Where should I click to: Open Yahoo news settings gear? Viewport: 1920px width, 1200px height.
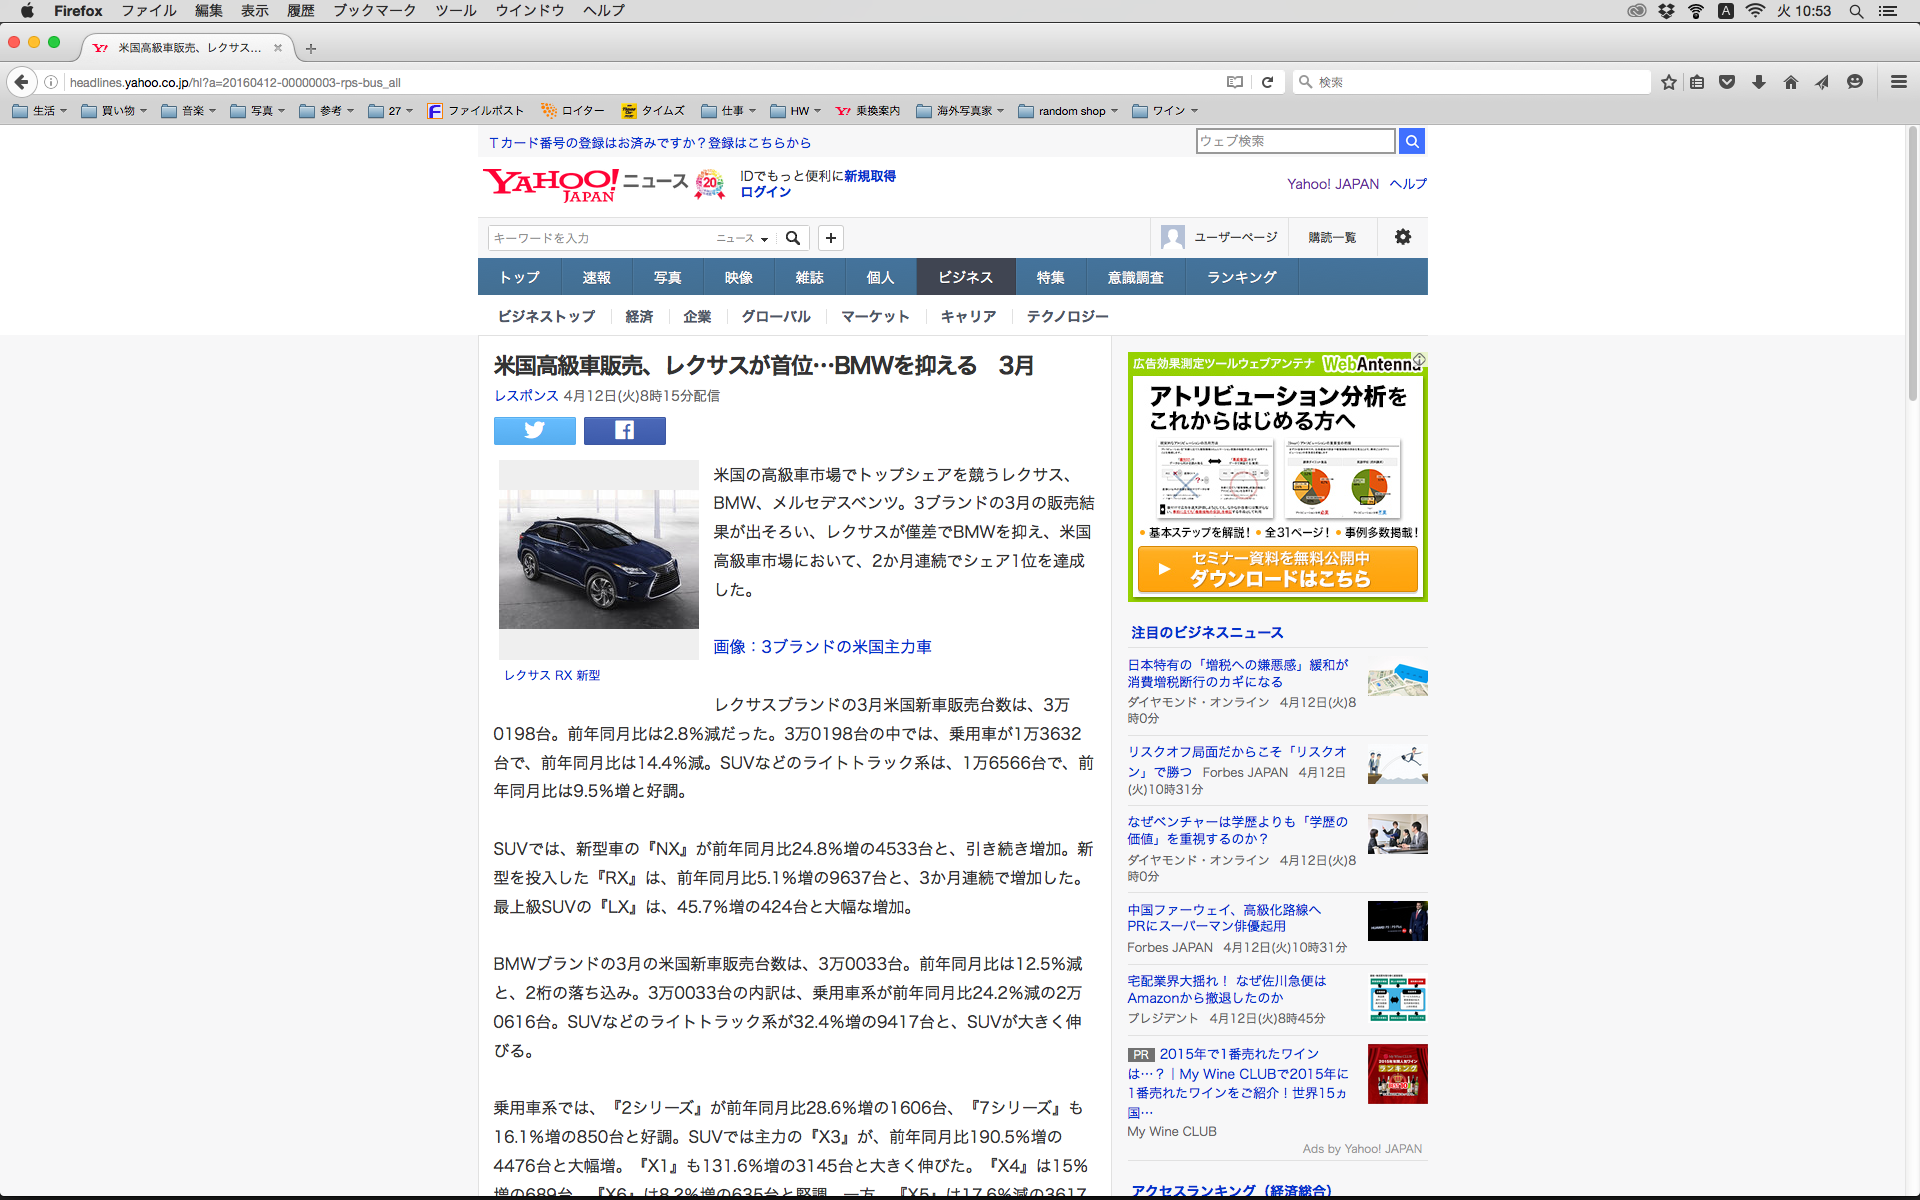click(x=1402, y=237)
